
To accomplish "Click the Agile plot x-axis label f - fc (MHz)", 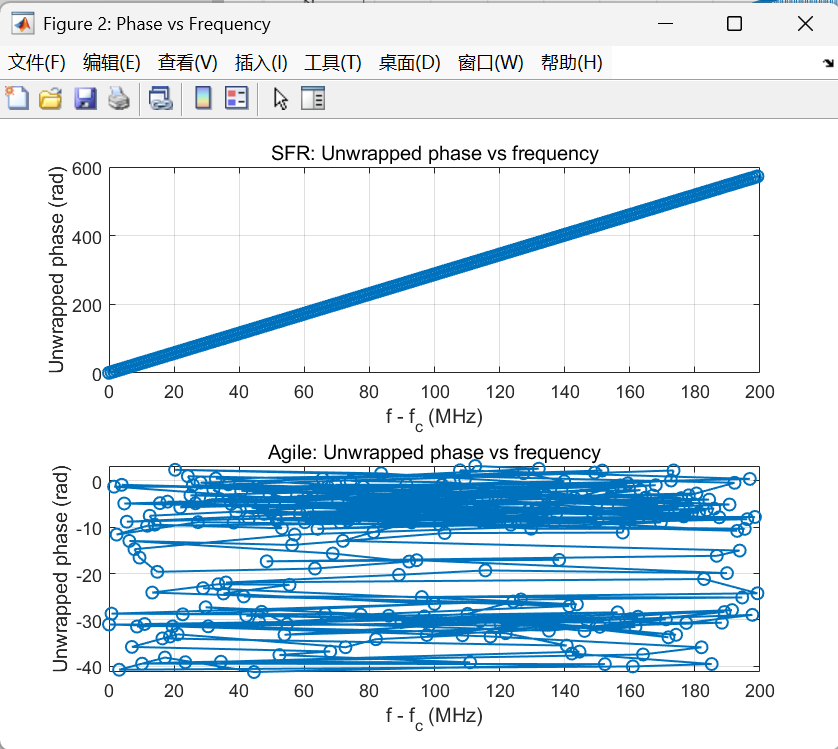I will pyautogui.click(x=434, y=716).
